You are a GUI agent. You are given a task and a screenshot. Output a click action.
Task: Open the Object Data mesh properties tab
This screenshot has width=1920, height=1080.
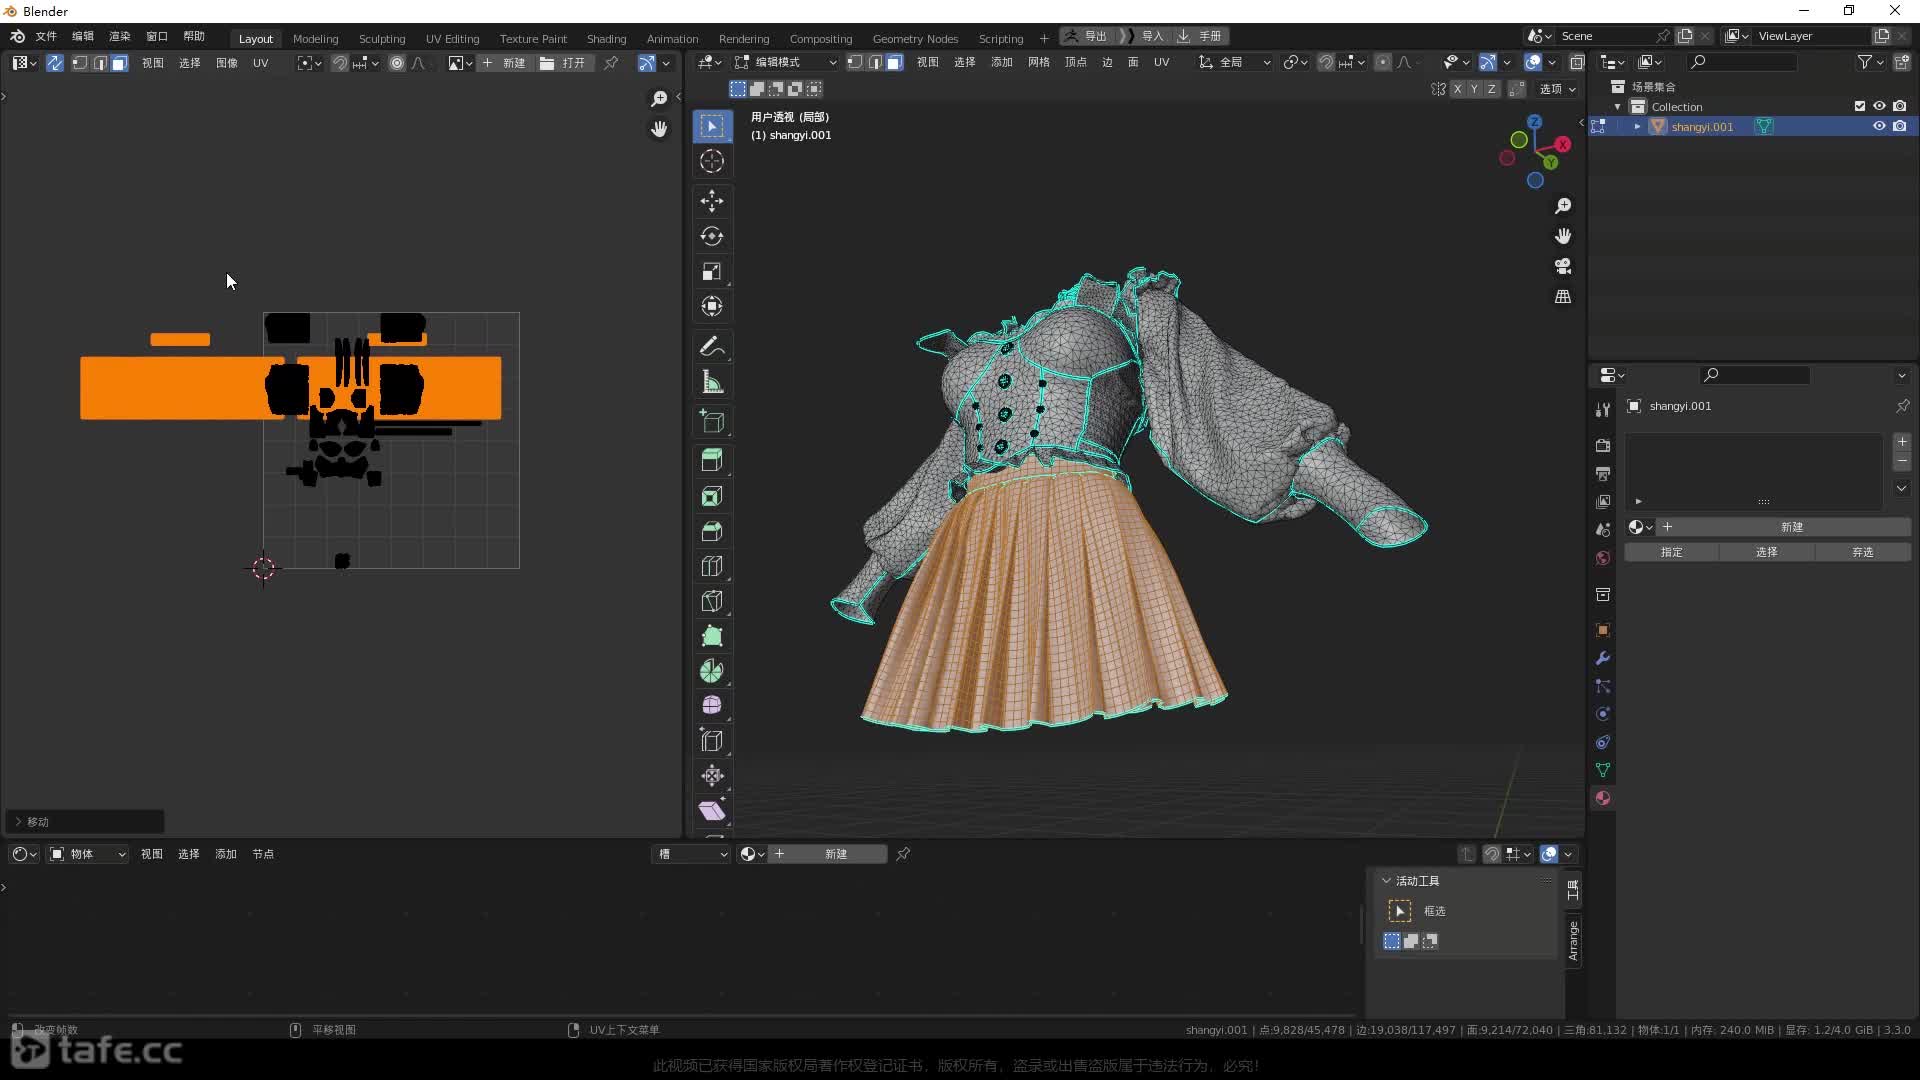(1603, 770)
